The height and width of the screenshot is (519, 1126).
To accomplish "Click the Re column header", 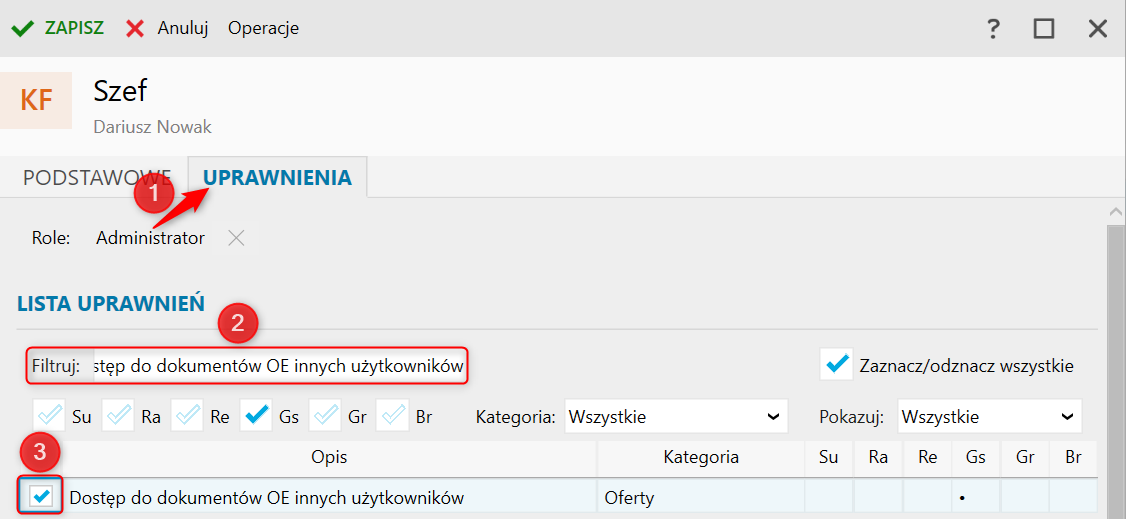I will 927,457.
